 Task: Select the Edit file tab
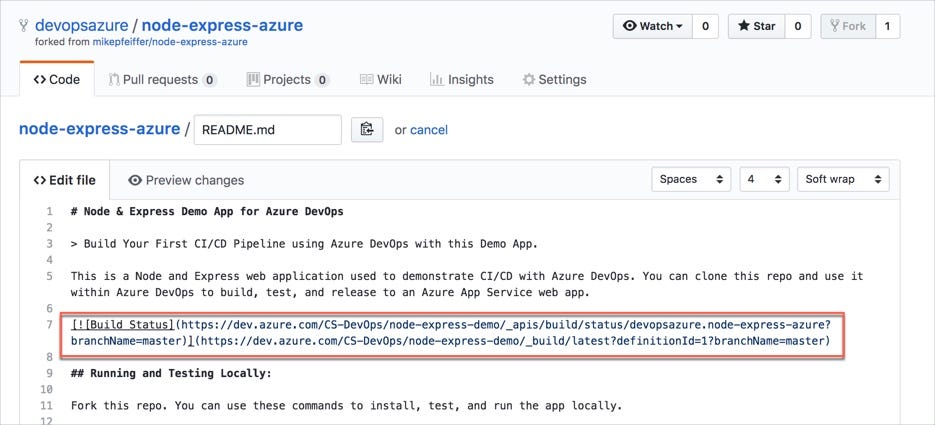pyautogui.click(x=64, y=179)
